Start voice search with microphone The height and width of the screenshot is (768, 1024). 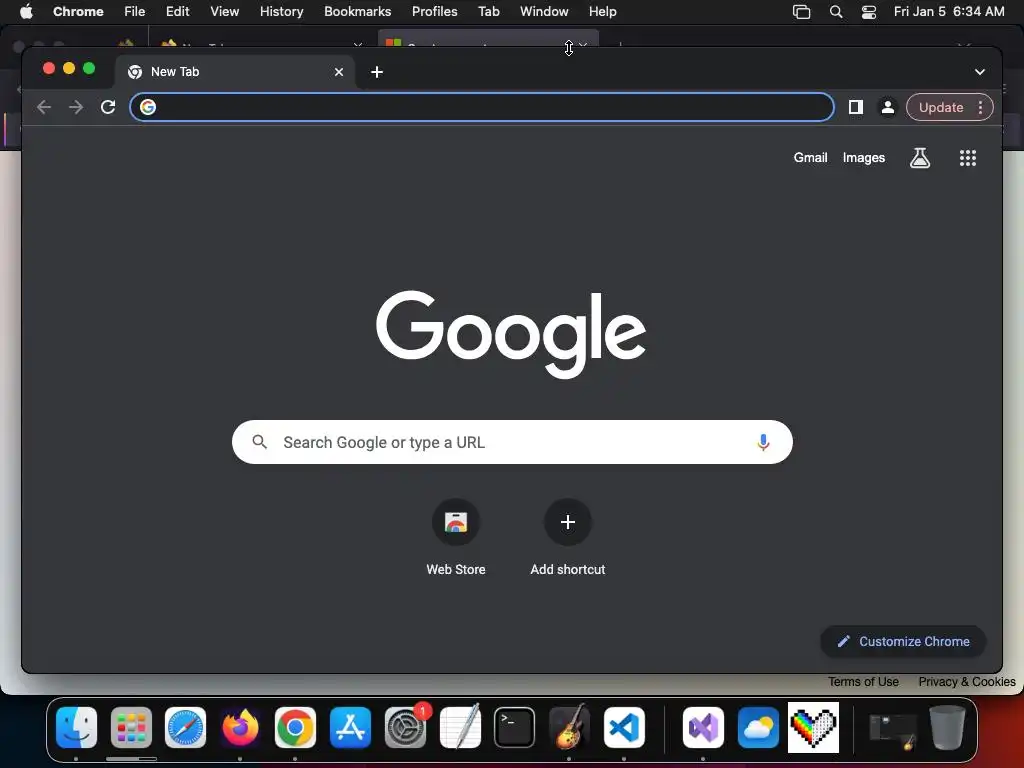click(763, 442)
